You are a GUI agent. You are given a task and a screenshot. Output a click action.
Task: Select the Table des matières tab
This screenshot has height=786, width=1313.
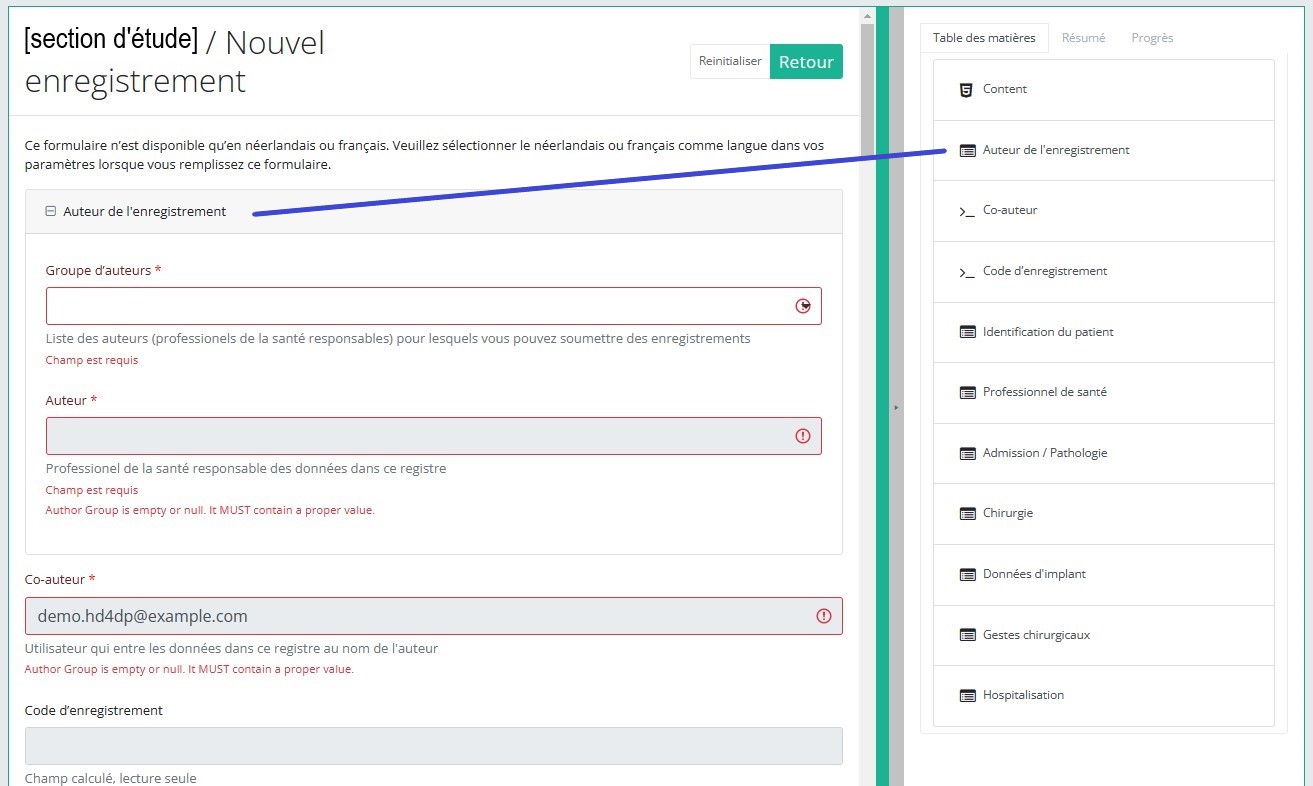coord(984,38)
